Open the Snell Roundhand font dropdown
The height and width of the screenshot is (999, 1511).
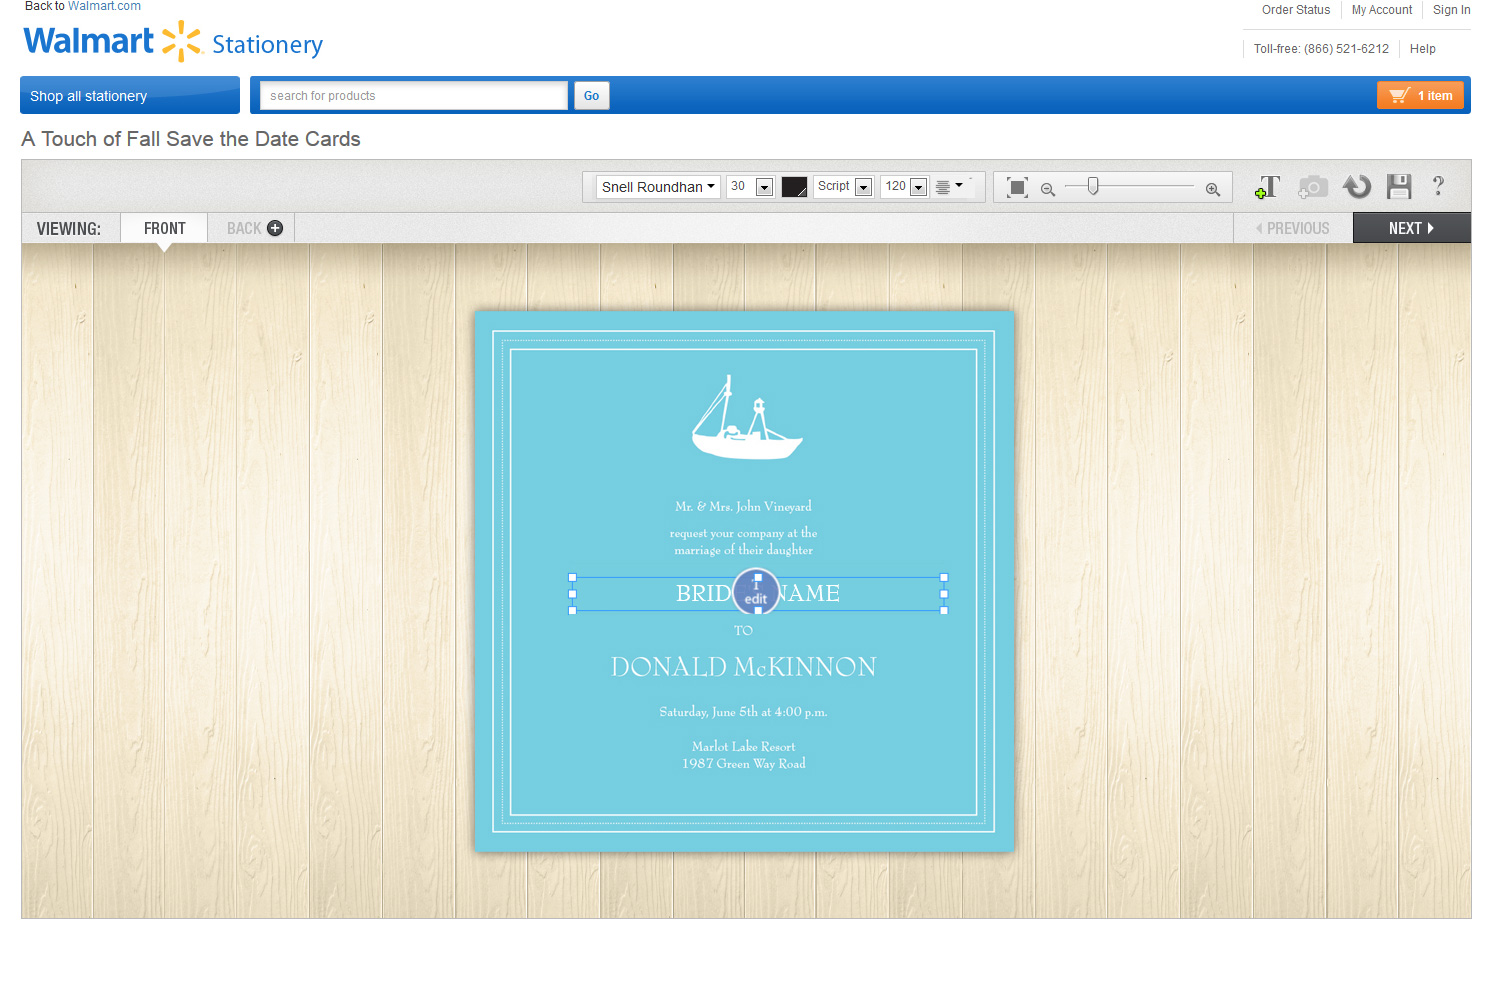658,187
